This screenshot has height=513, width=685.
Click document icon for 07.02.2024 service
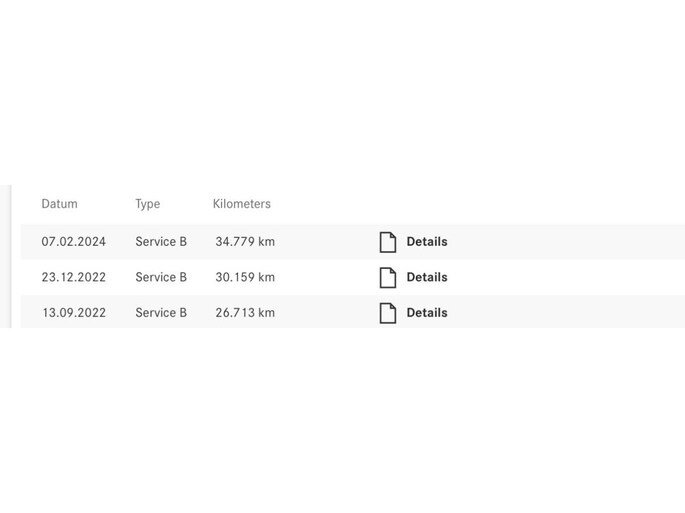[388, 242]
